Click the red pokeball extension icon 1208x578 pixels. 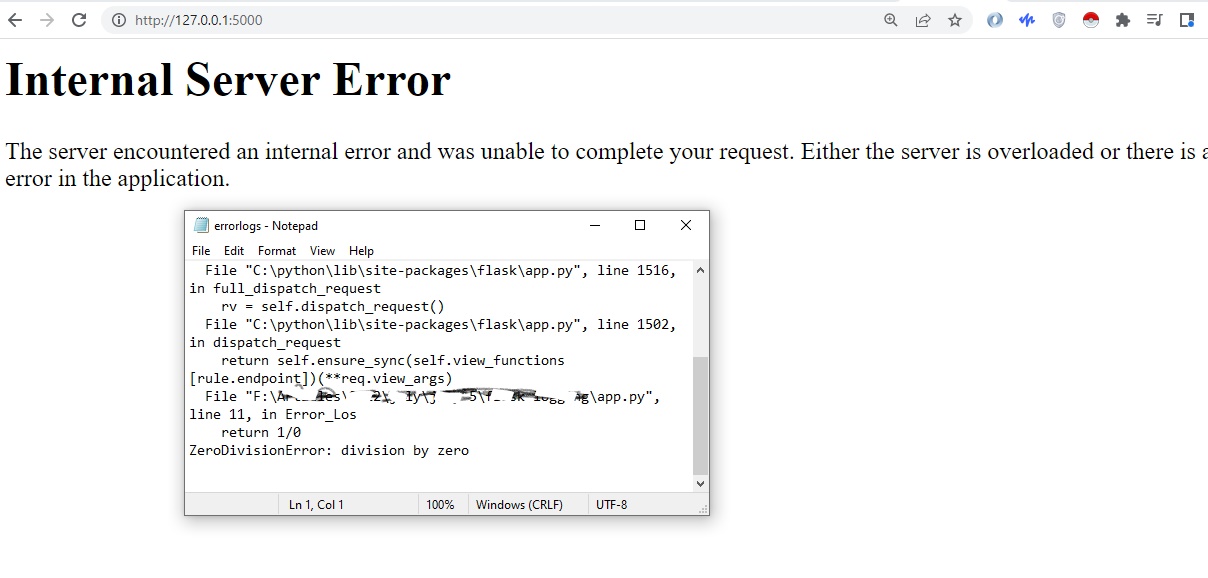(1090, 19)
